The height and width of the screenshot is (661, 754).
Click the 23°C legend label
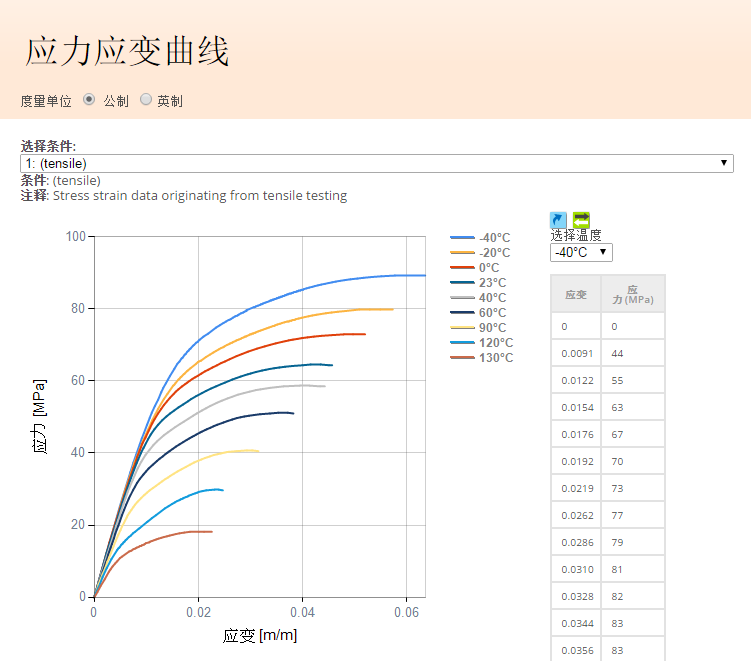[493, 283]
